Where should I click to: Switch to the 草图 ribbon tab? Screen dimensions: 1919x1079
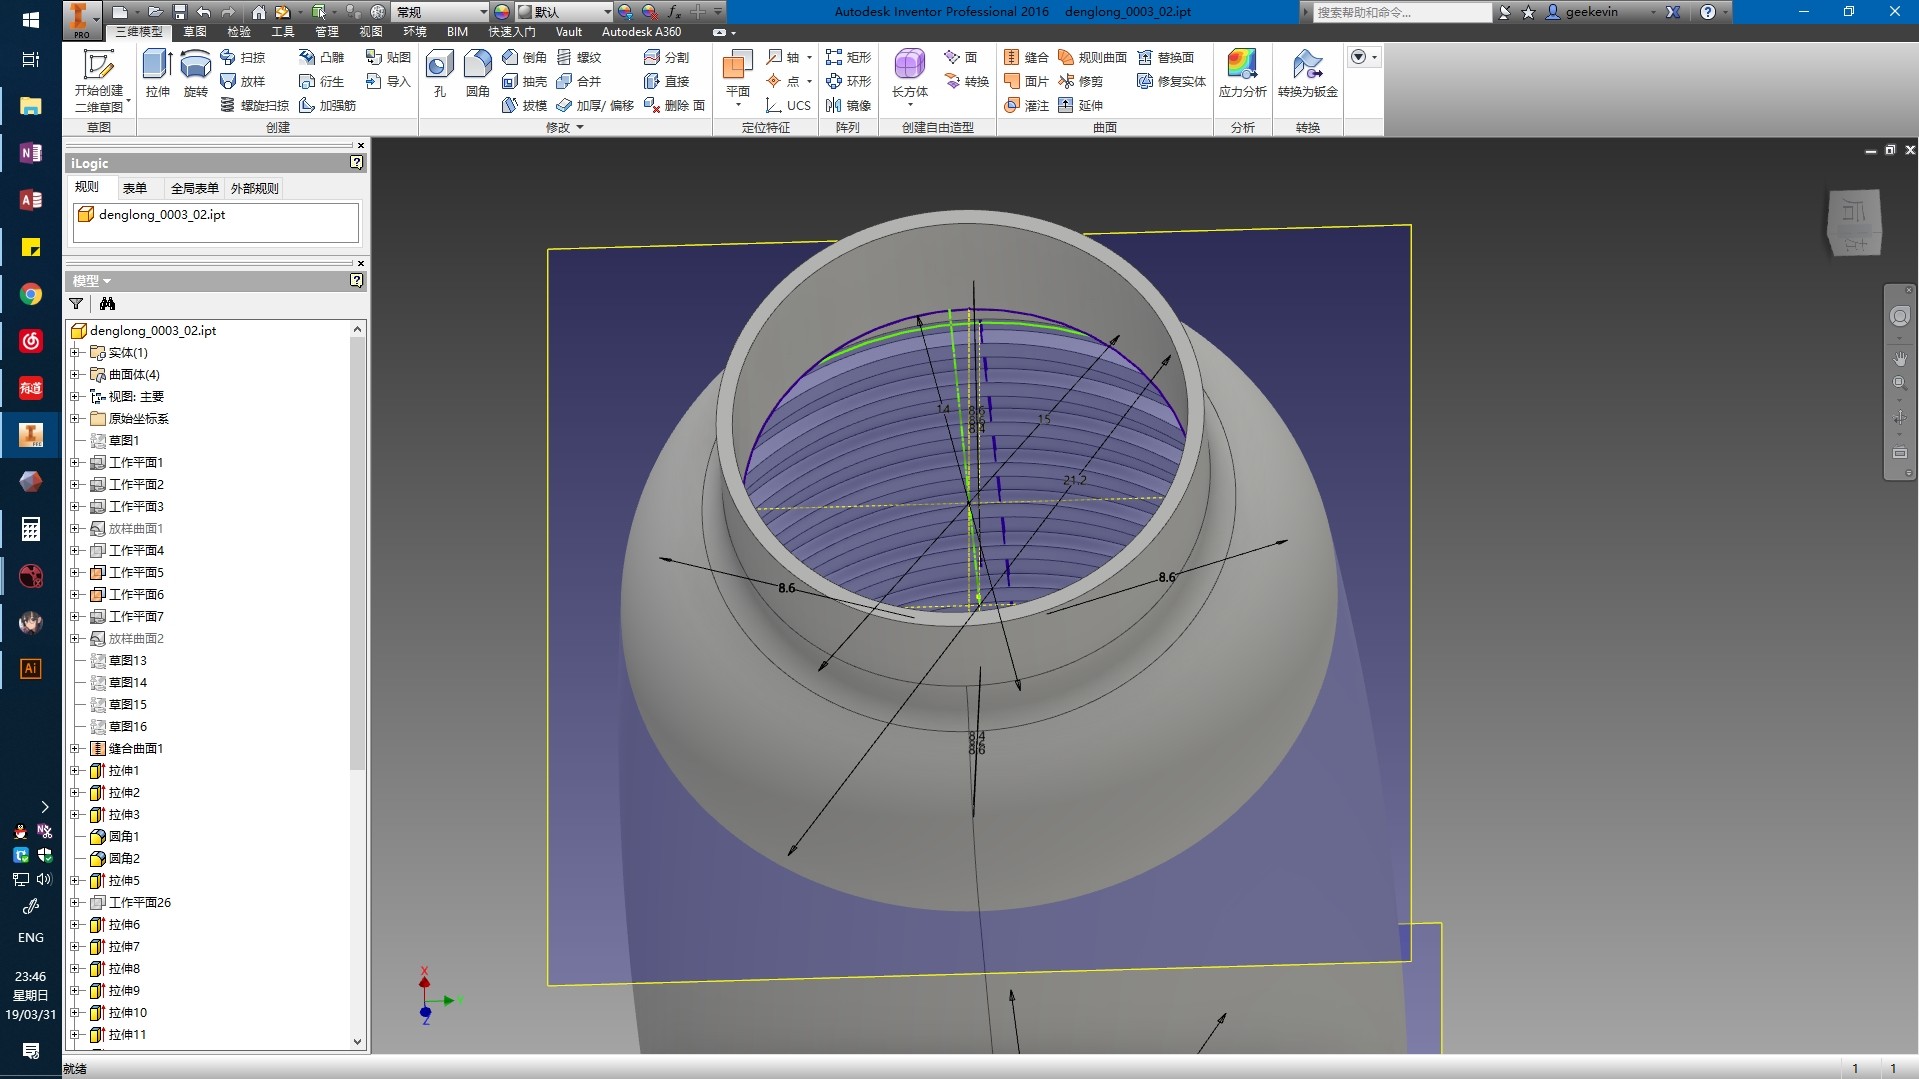pyautogui.click(x=195, y=32)
